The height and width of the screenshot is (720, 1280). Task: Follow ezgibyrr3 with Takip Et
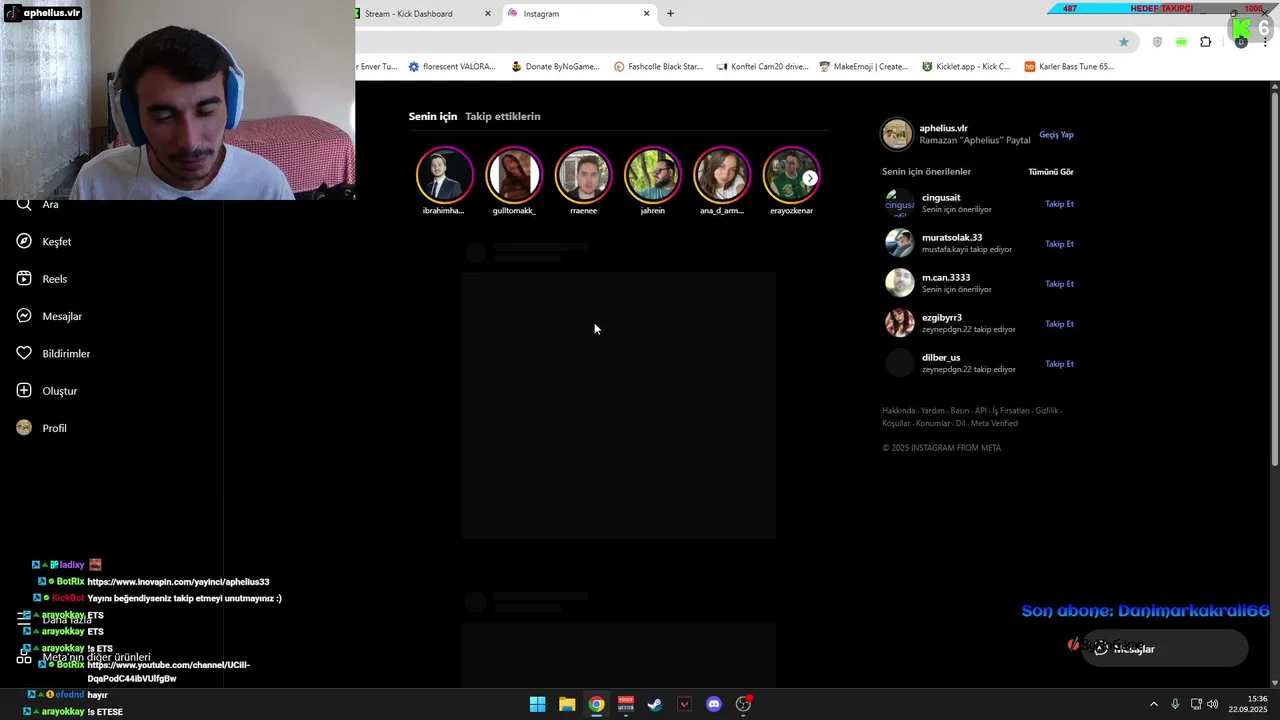pos(1059,324)
